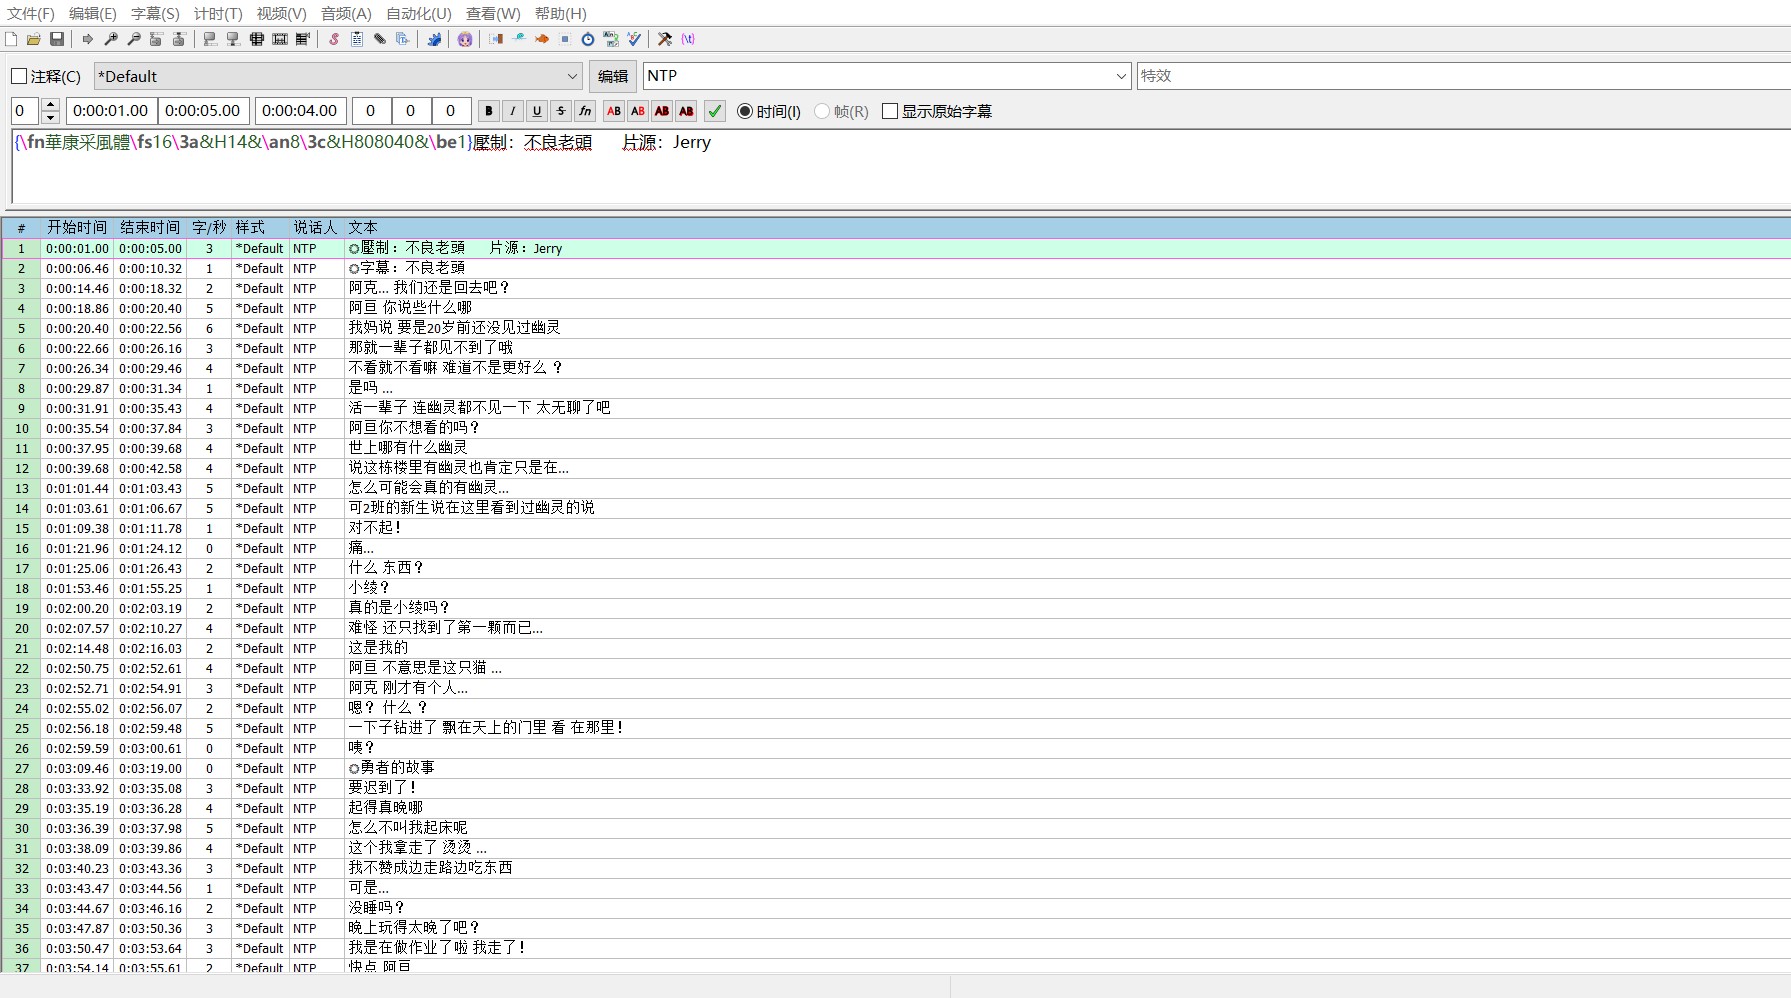Open Translation Assistant fish icon
The image size is (1791, 998).
[x=542, y=39]
